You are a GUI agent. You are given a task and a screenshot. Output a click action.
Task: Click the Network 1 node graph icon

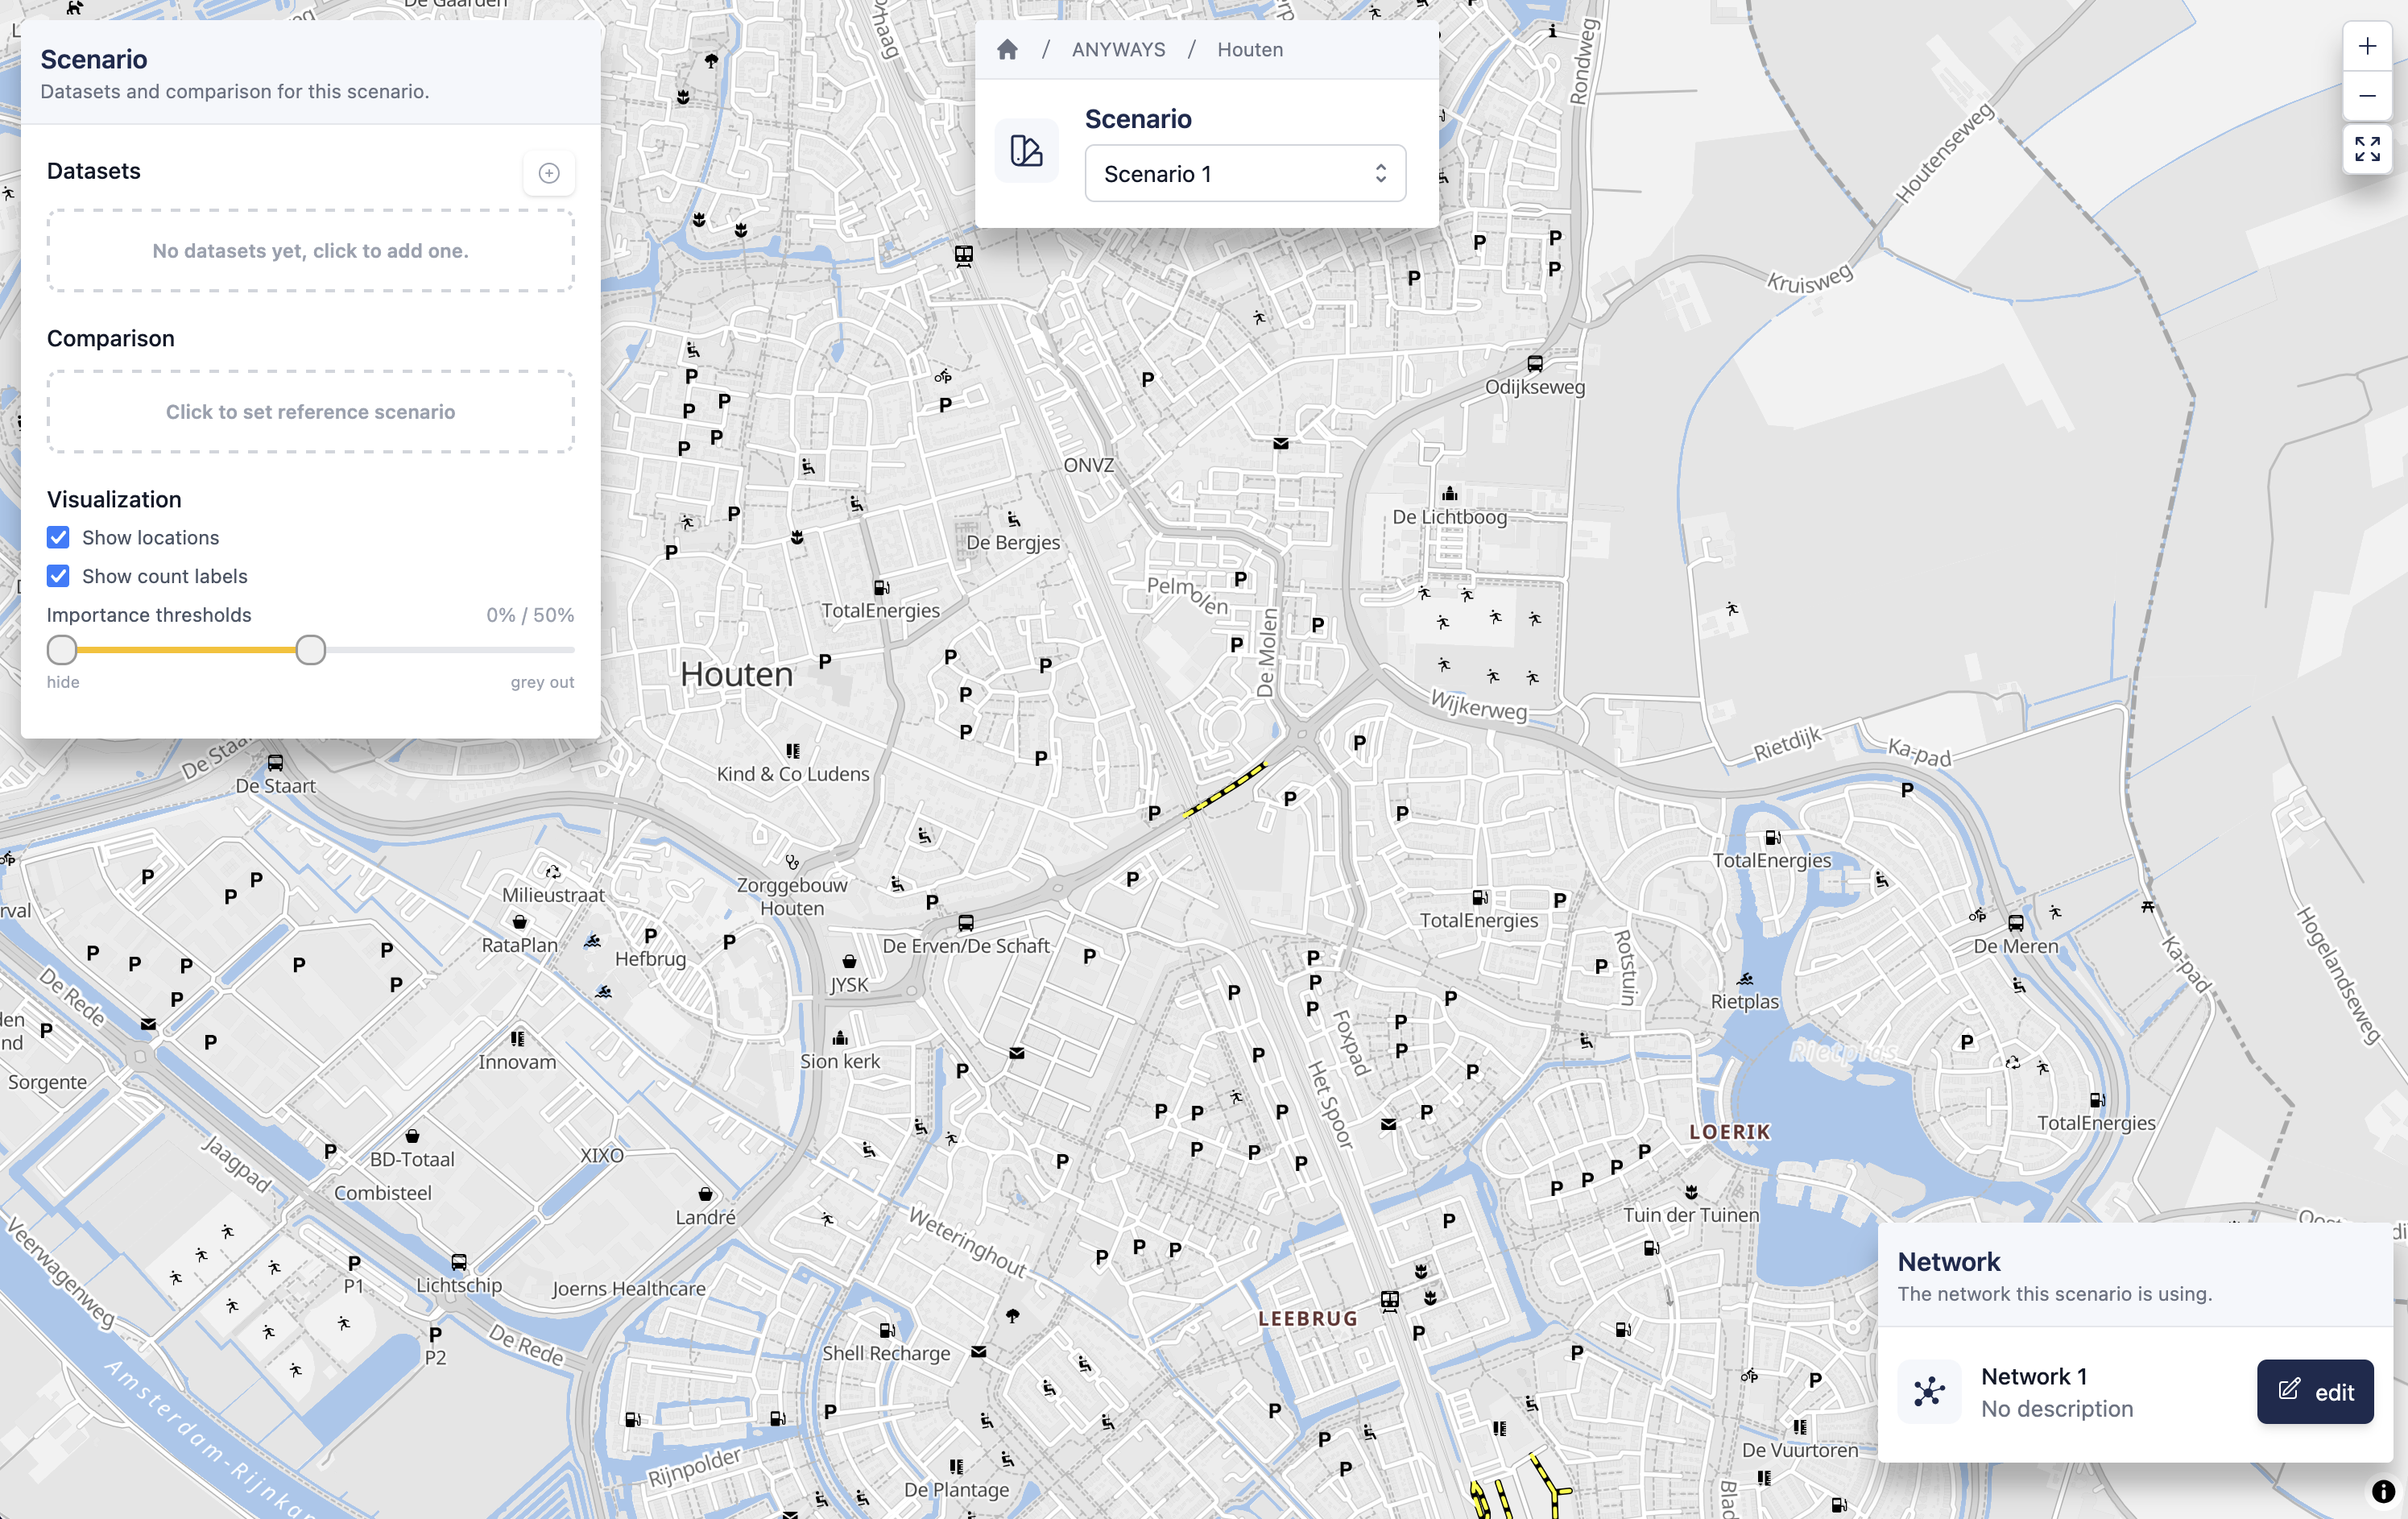pos(1928,1390)
